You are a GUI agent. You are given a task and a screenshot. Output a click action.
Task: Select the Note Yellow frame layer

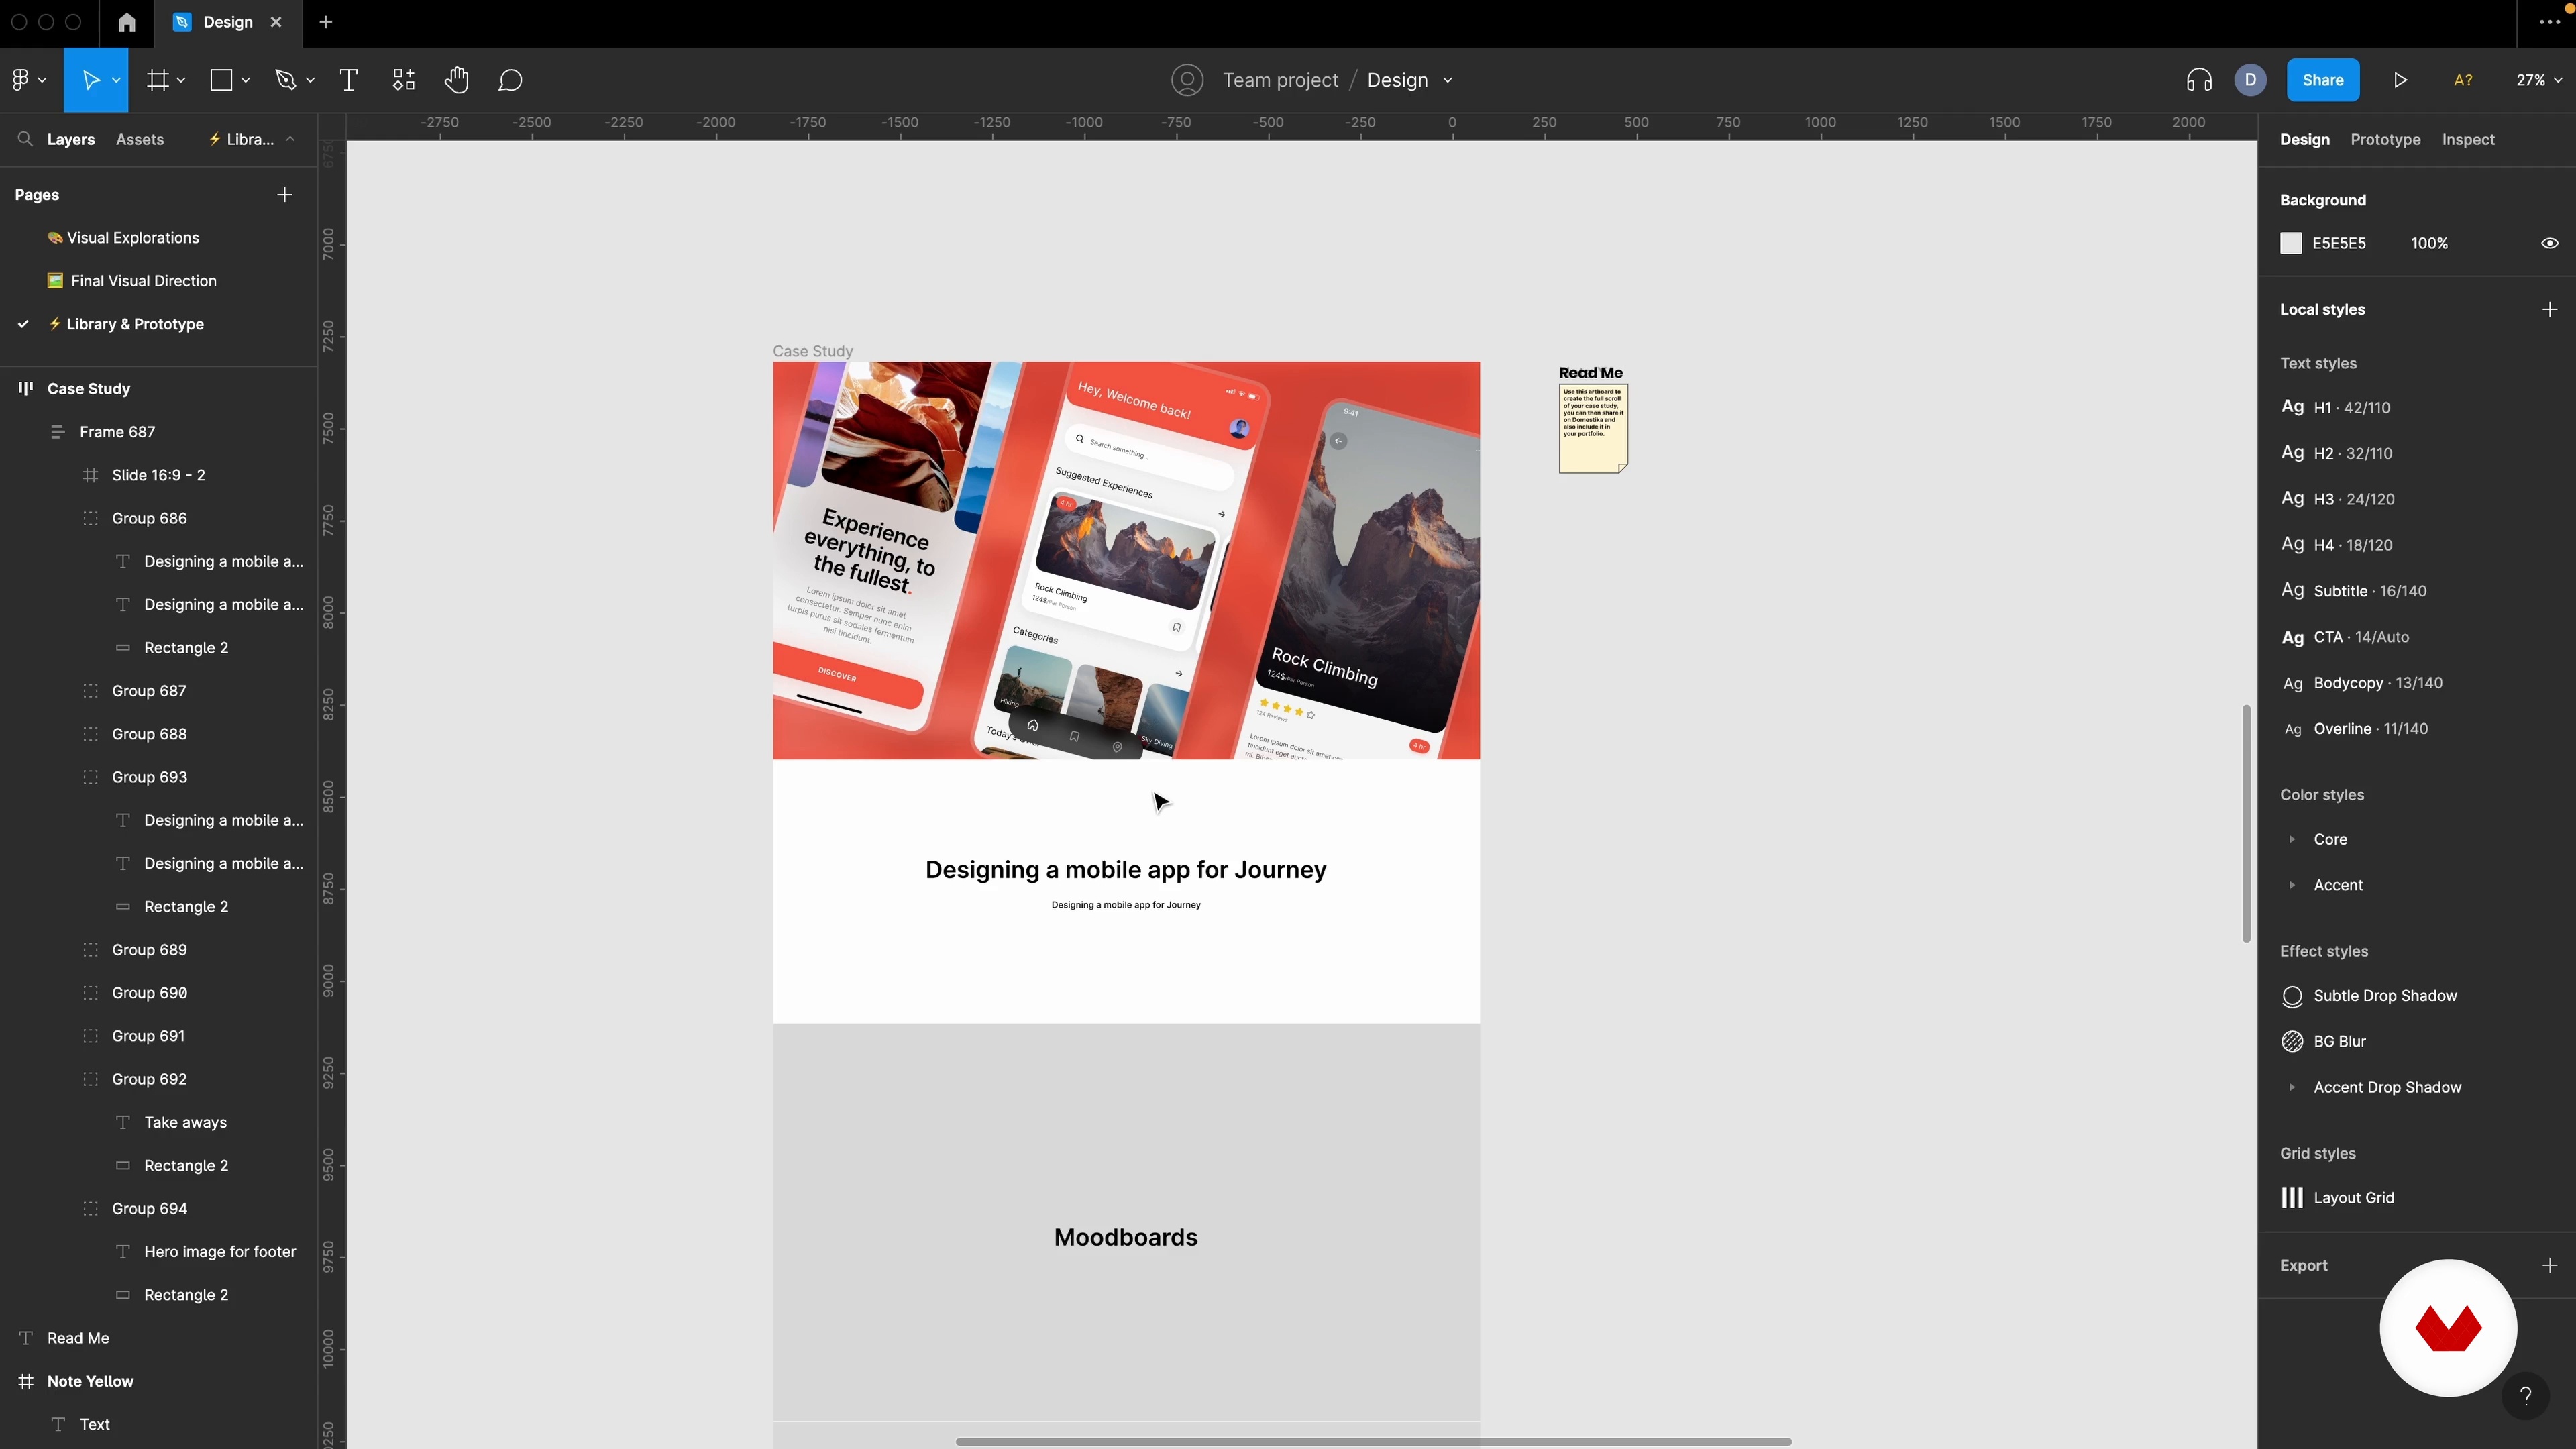[x=90, y=1381]
